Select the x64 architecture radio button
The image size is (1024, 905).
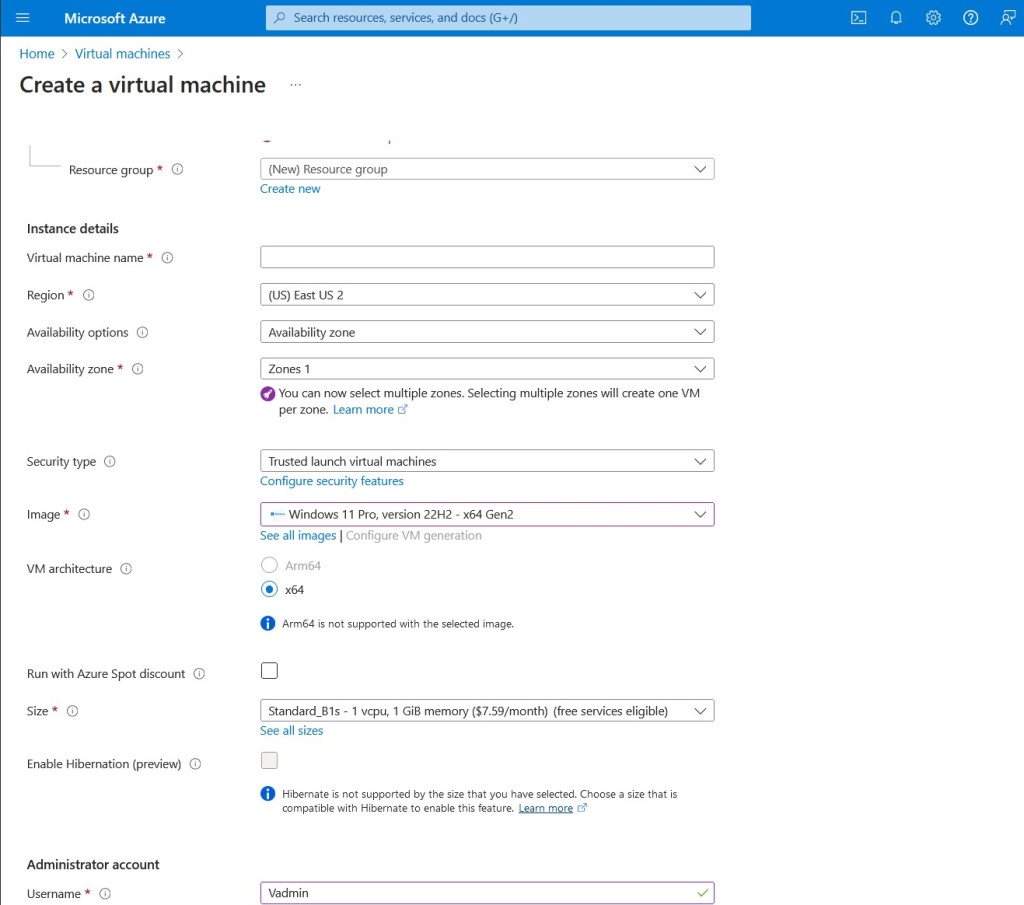[269, 589]
